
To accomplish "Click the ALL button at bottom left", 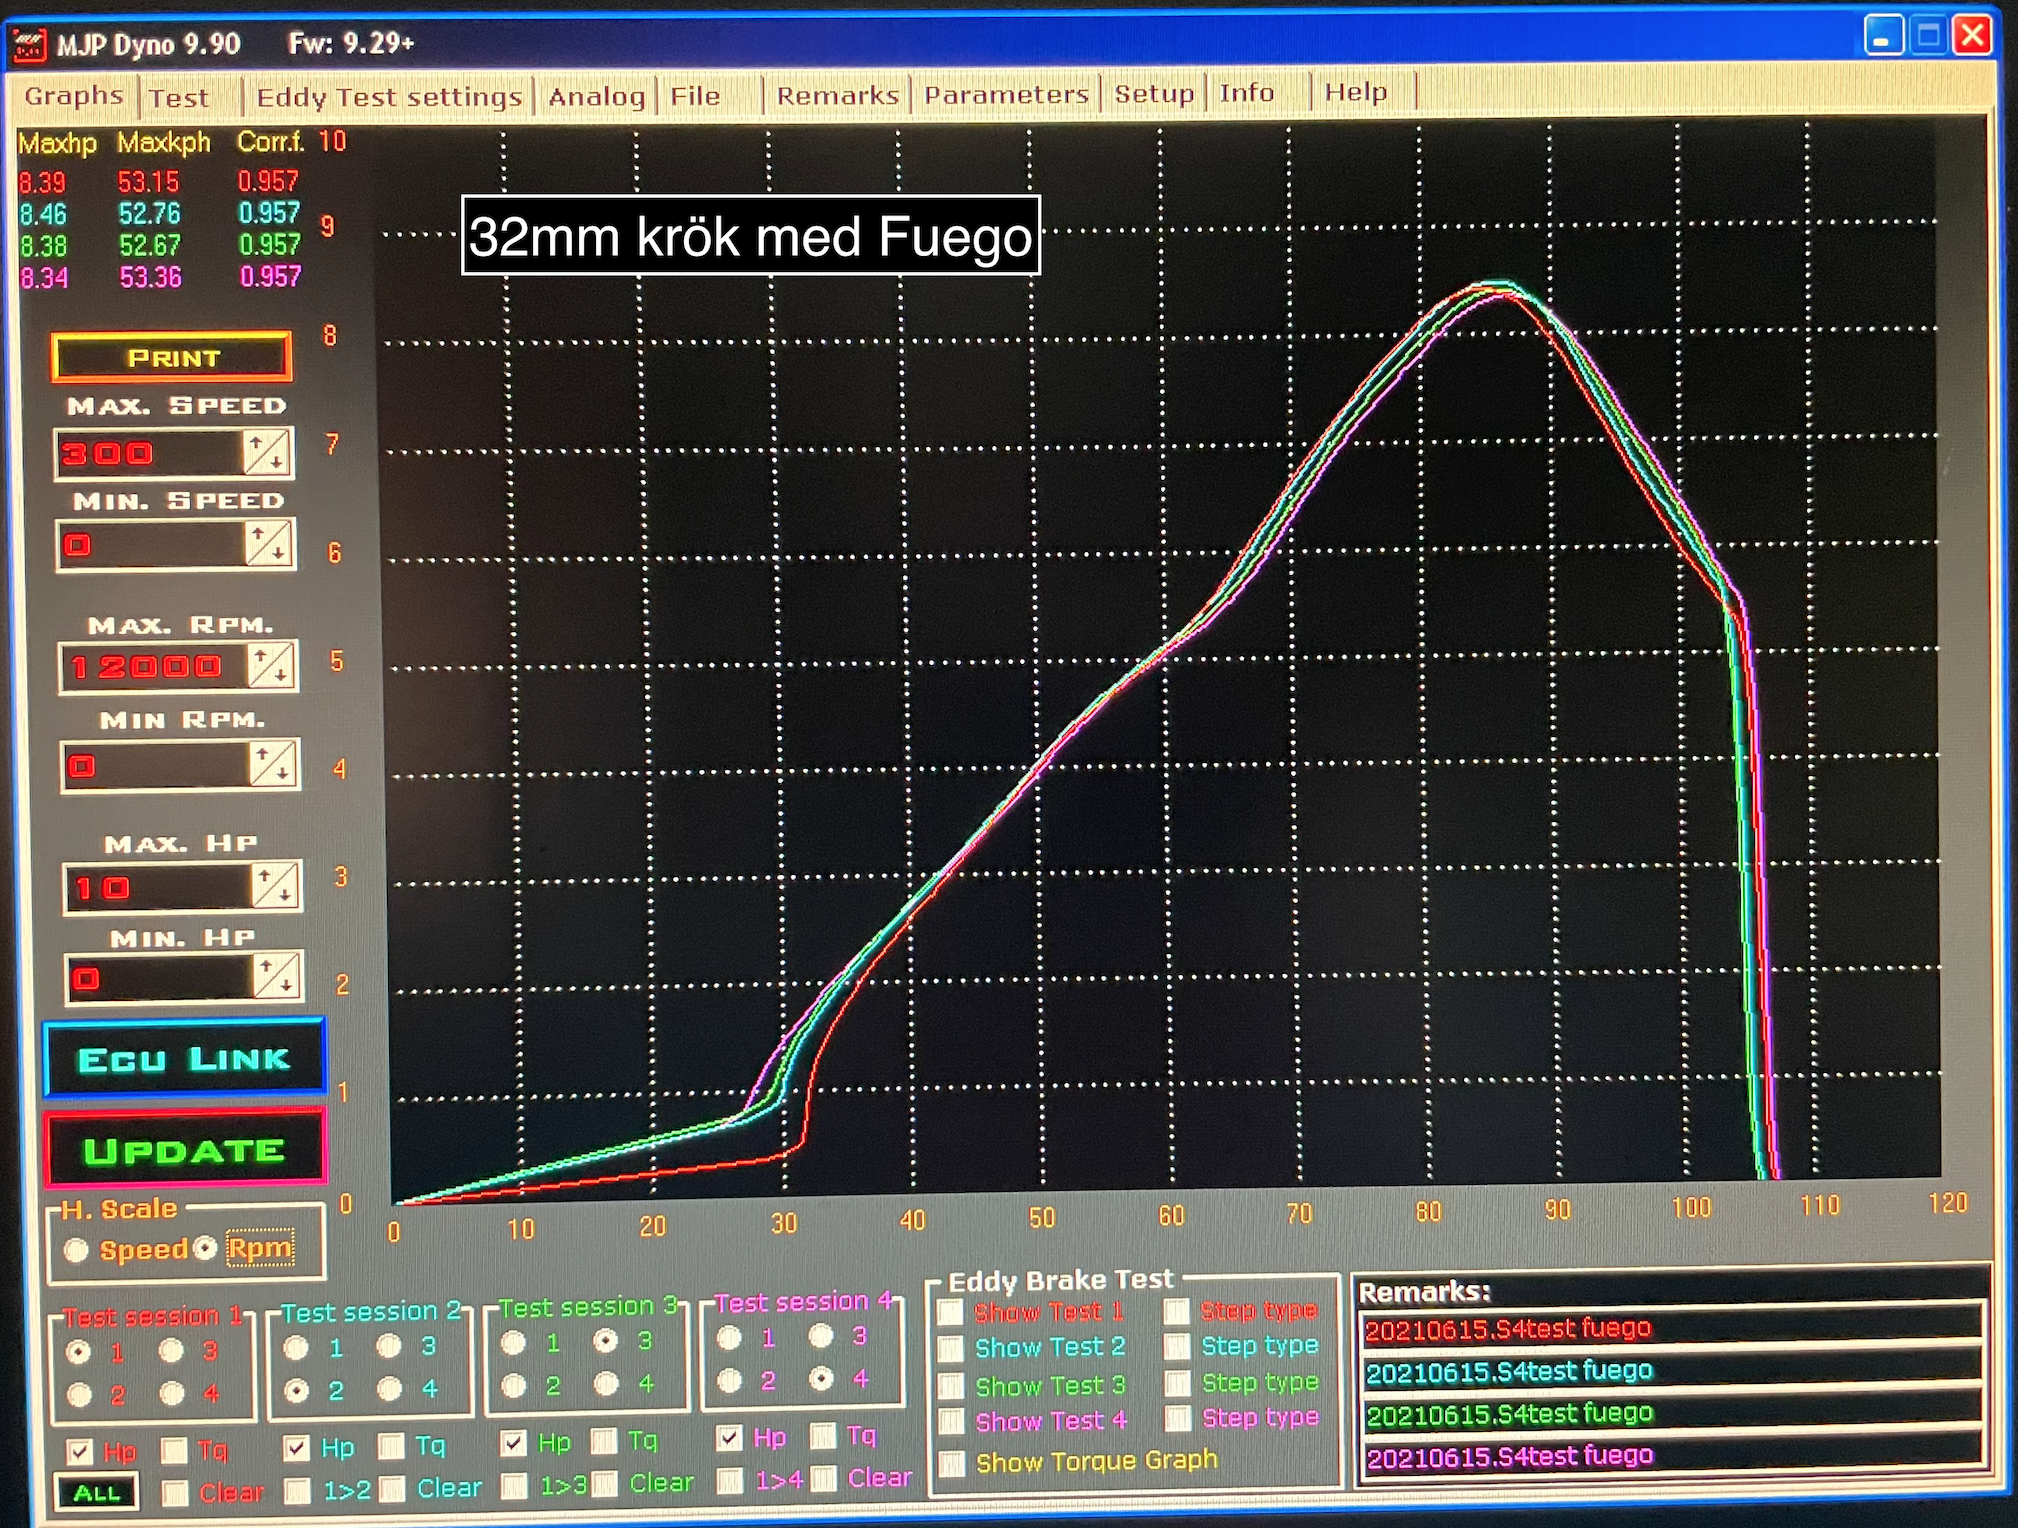I will 97,1493.
